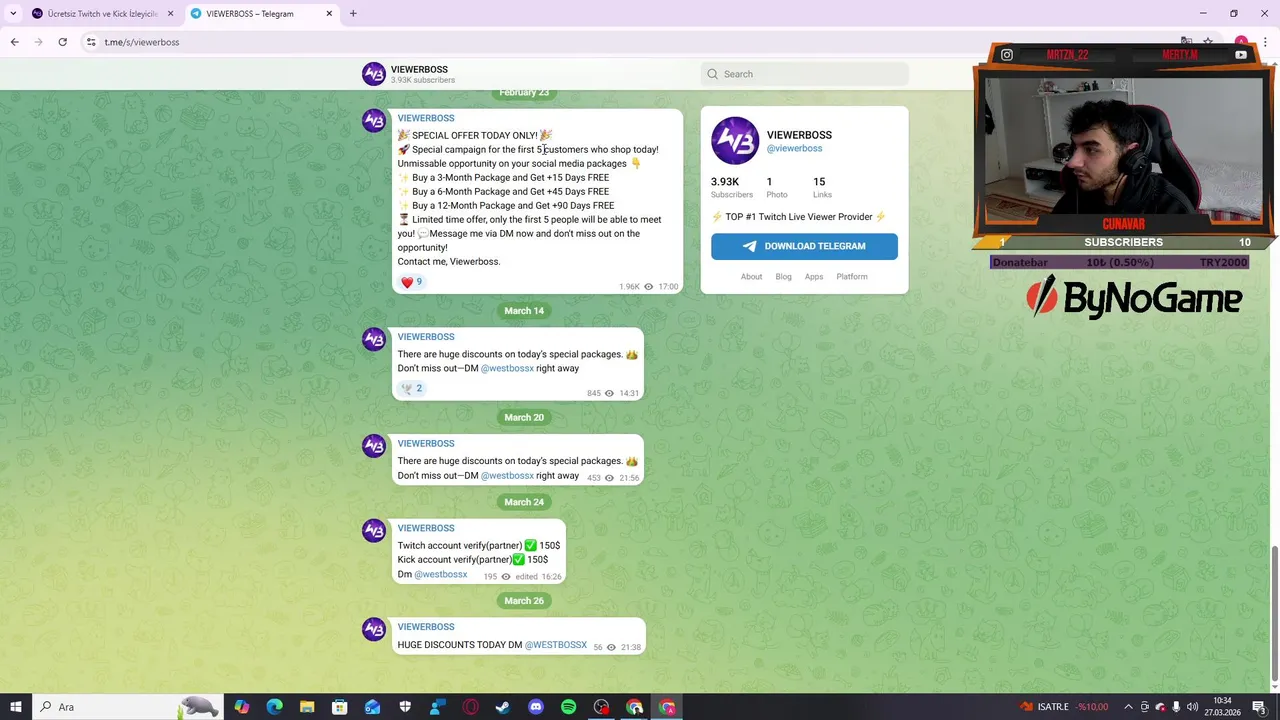Open the large VIEWERBOSS profile logo
Image resolution: width=1280 pixels, height=720 pixels.
tap(735, 141)
